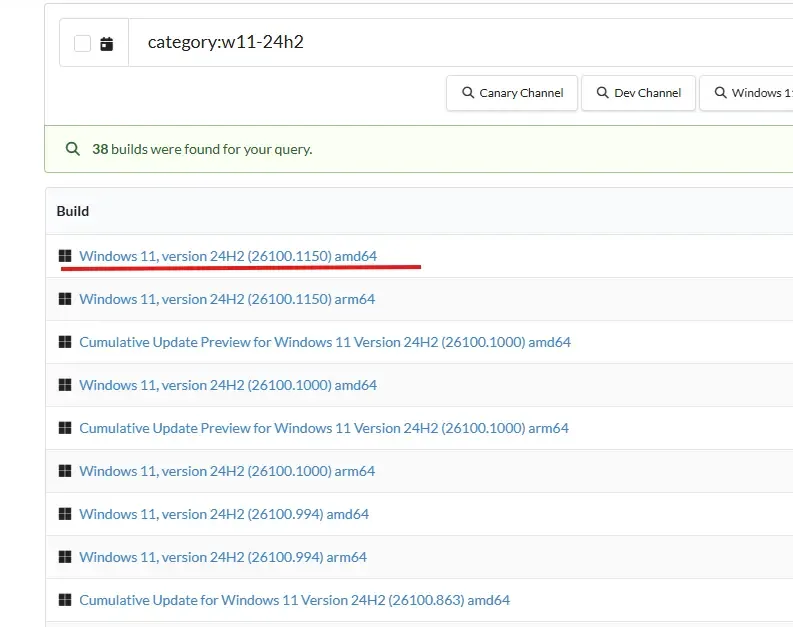
Task: Click Windows logo beside 26100.1150 amd64 row
Action: coord(65,256)
